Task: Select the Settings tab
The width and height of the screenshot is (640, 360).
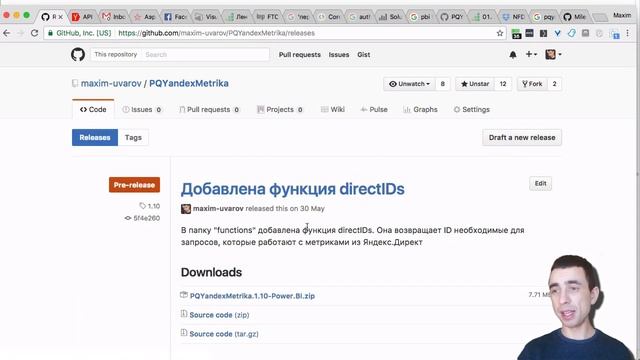Action: pyautogui.click(x=471, y=109)
